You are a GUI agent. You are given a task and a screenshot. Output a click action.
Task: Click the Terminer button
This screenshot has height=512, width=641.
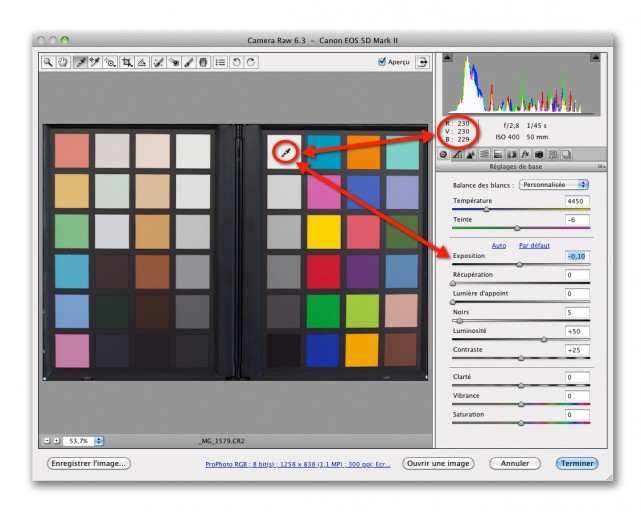pos(577,463)
